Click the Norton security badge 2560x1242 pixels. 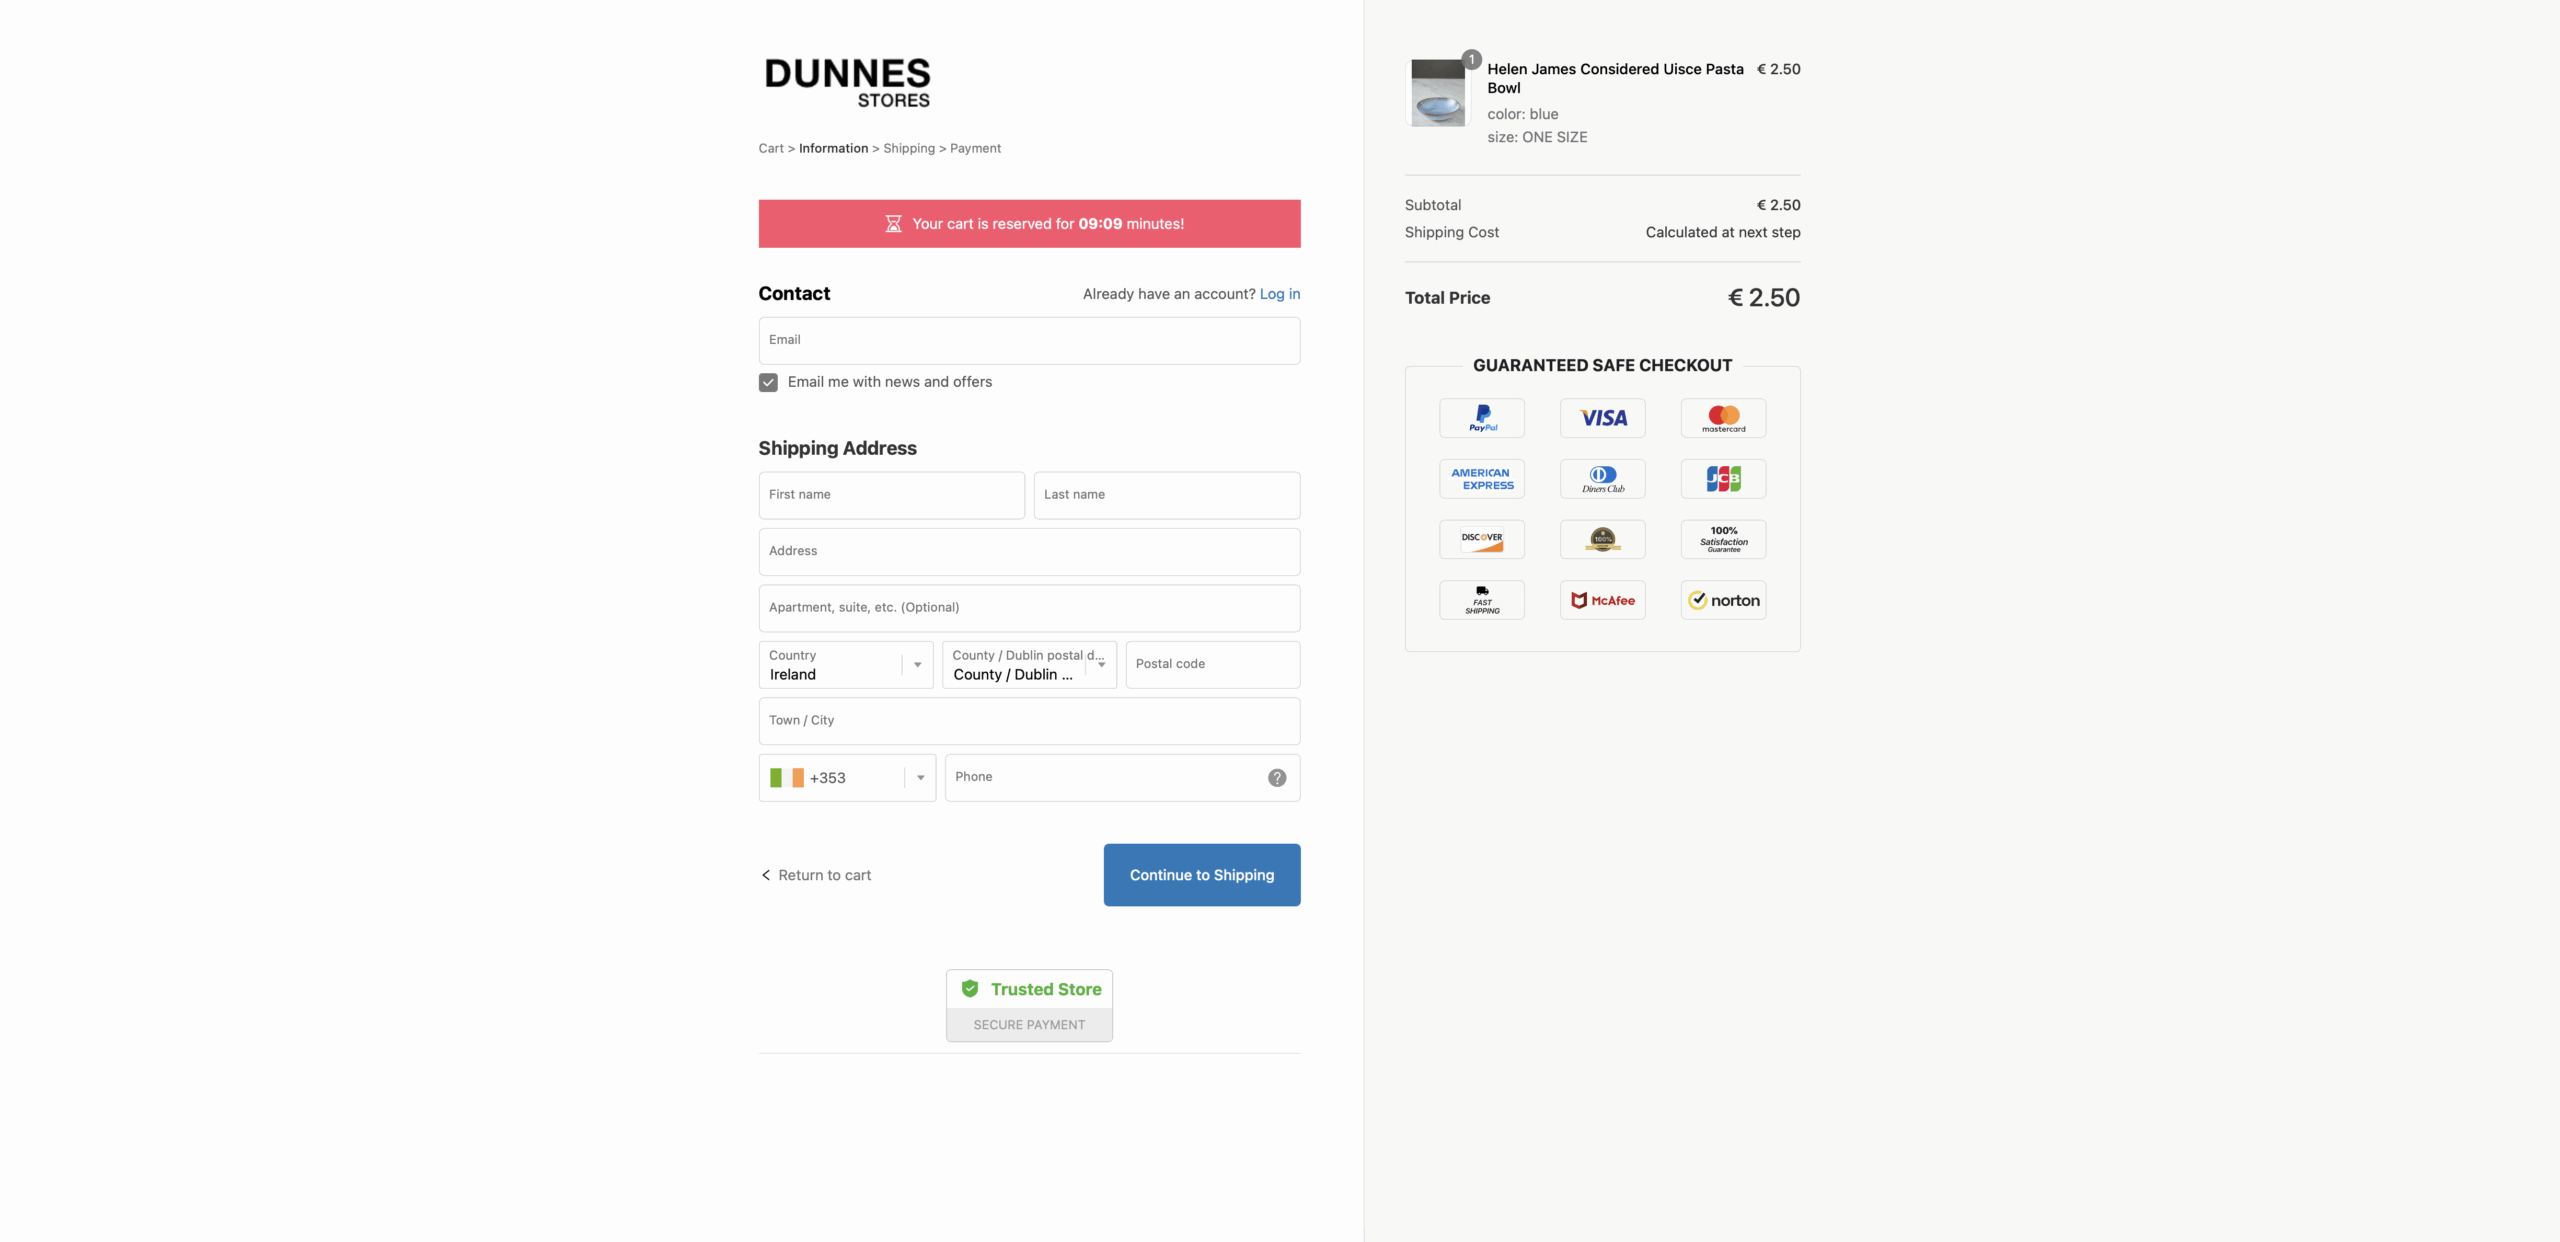click(1724, 600)
